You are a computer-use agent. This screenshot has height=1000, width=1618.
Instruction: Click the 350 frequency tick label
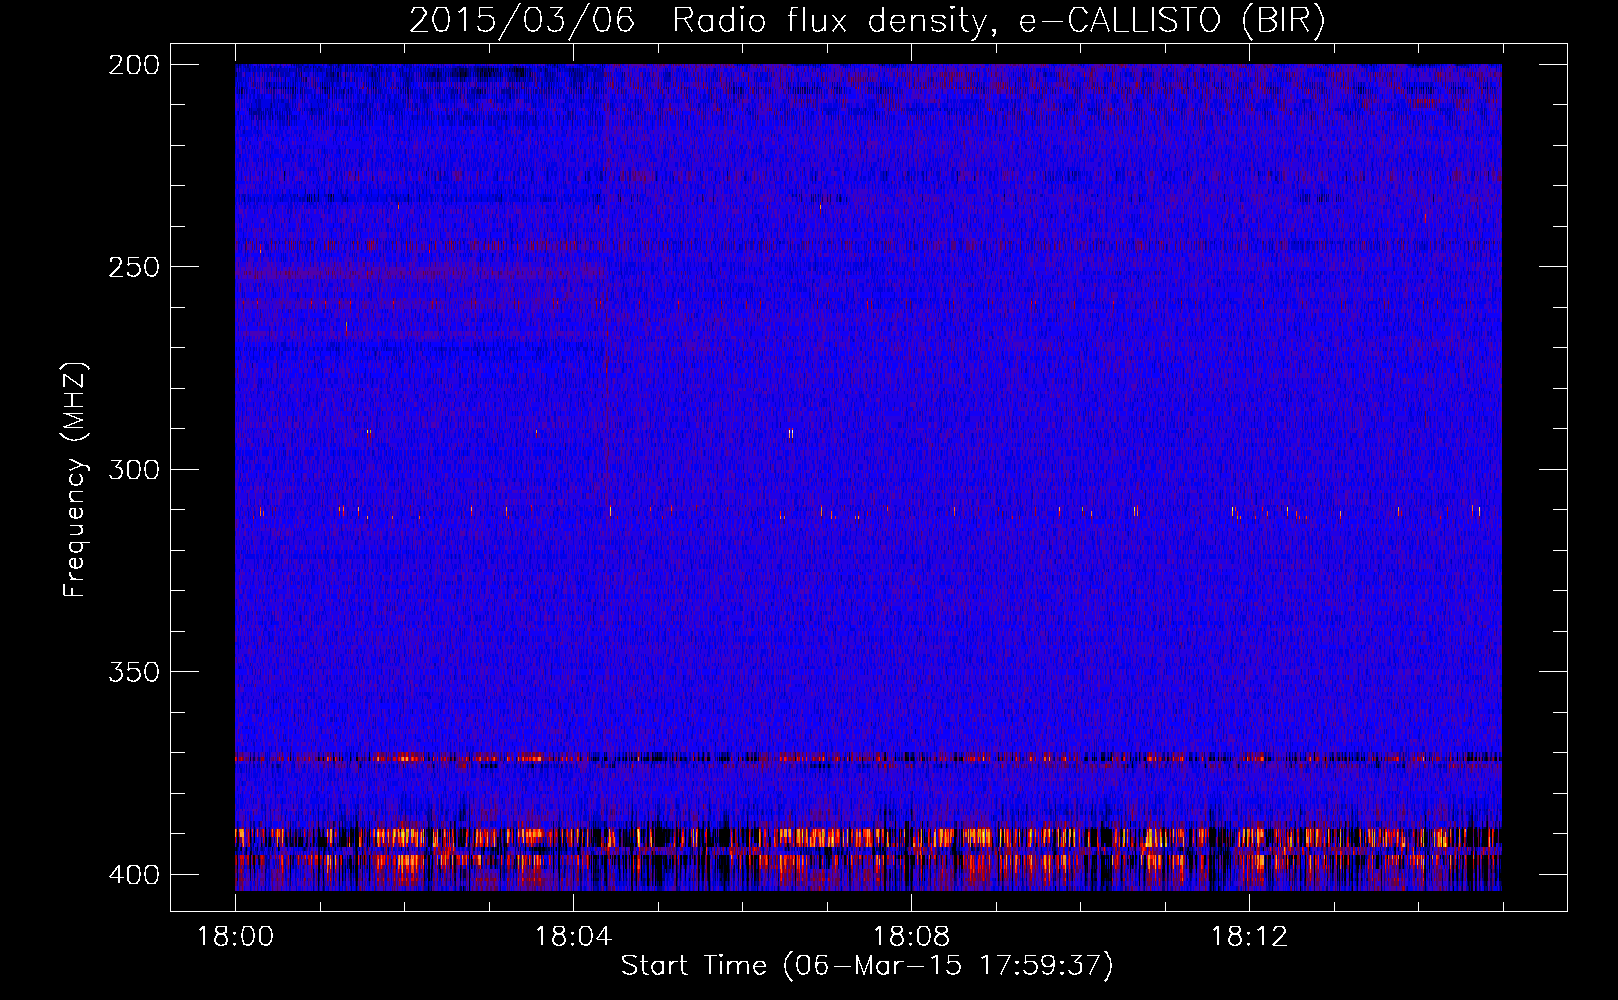[134, 672]
